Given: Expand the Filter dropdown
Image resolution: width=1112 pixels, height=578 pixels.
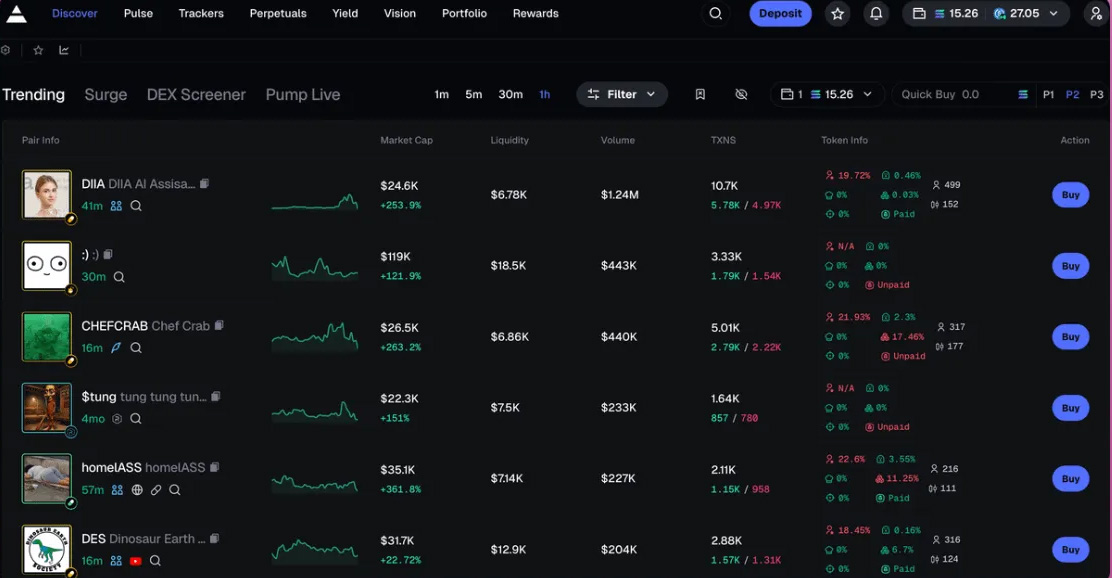Looking at the screenshot, I should pyautogui.click(x=621, y=94).
